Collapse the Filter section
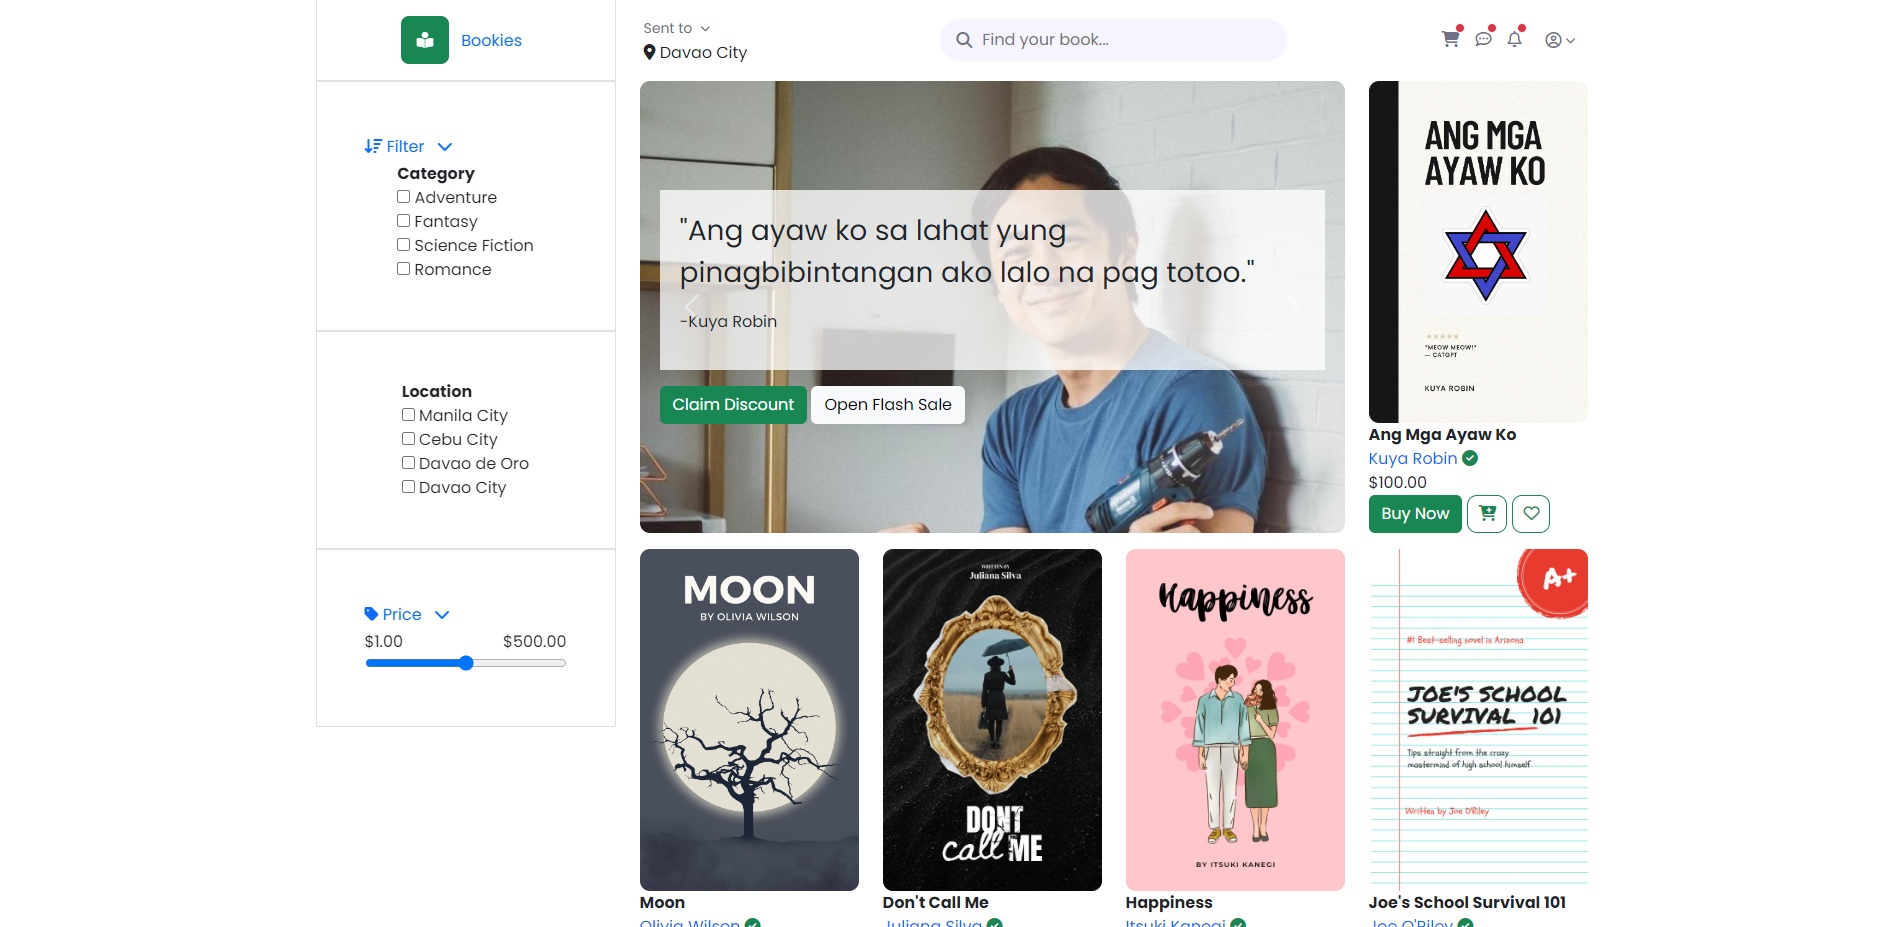Image resolution: width=1901 pixels, height=927 pixels. pyautogui.click(x=444, y=146)
